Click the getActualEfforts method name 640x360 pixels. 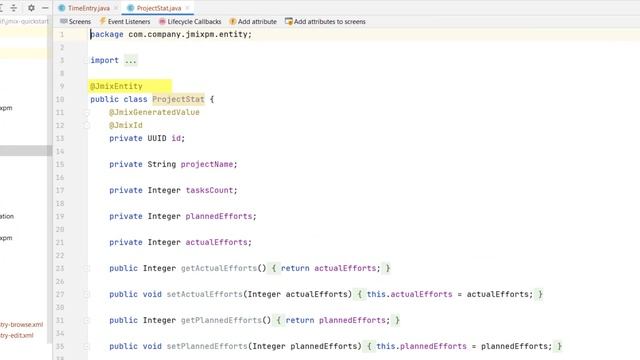click(x=219, y=268)
